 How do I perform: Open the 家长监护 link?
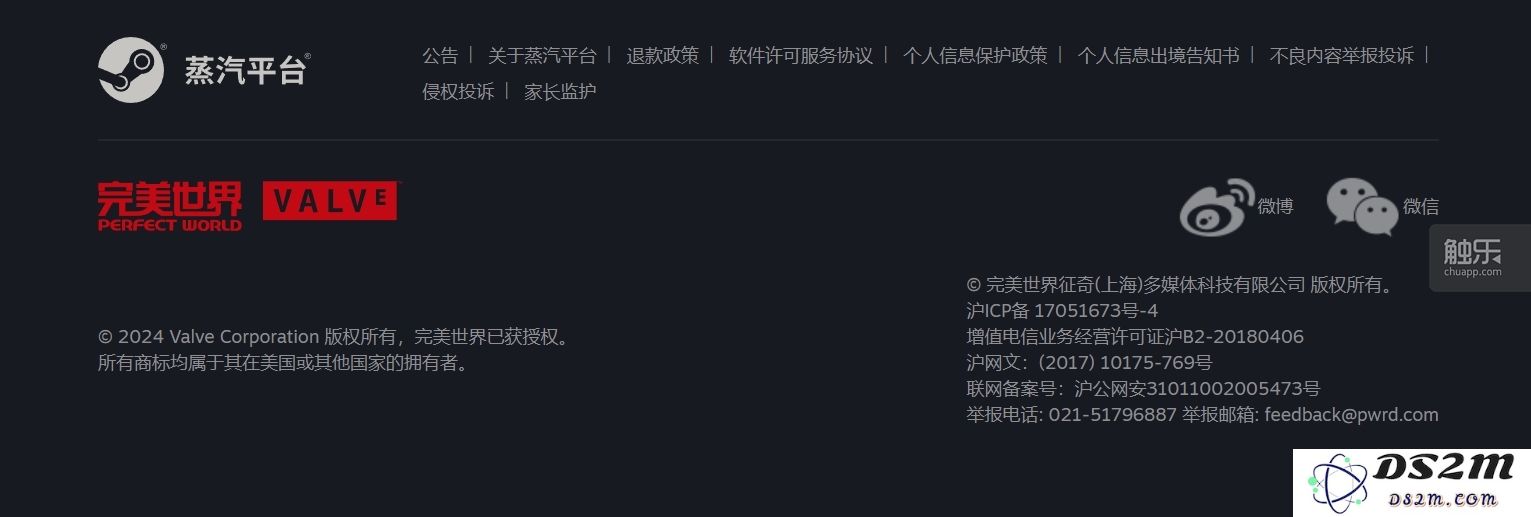coord(560,92)
